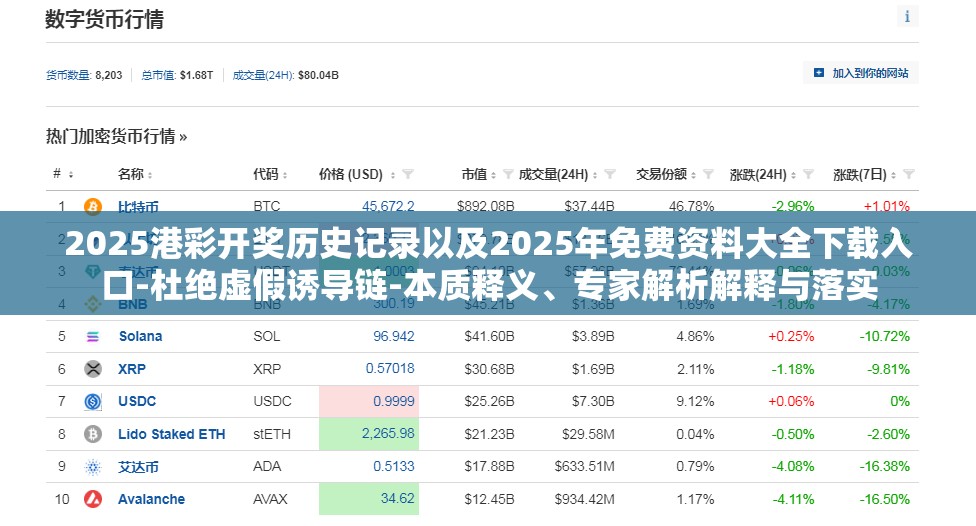Click the Avalanche price 34.62
Screen dimensions: 976x526
coord(397,499)
